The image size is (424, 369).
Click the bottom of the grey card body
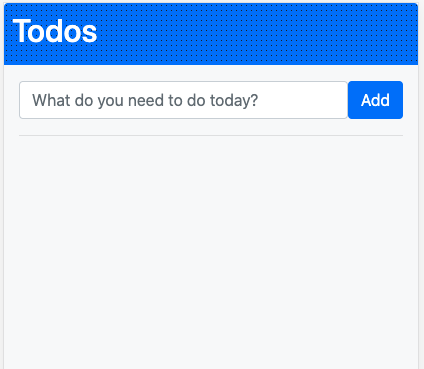[x=211, y=353]
